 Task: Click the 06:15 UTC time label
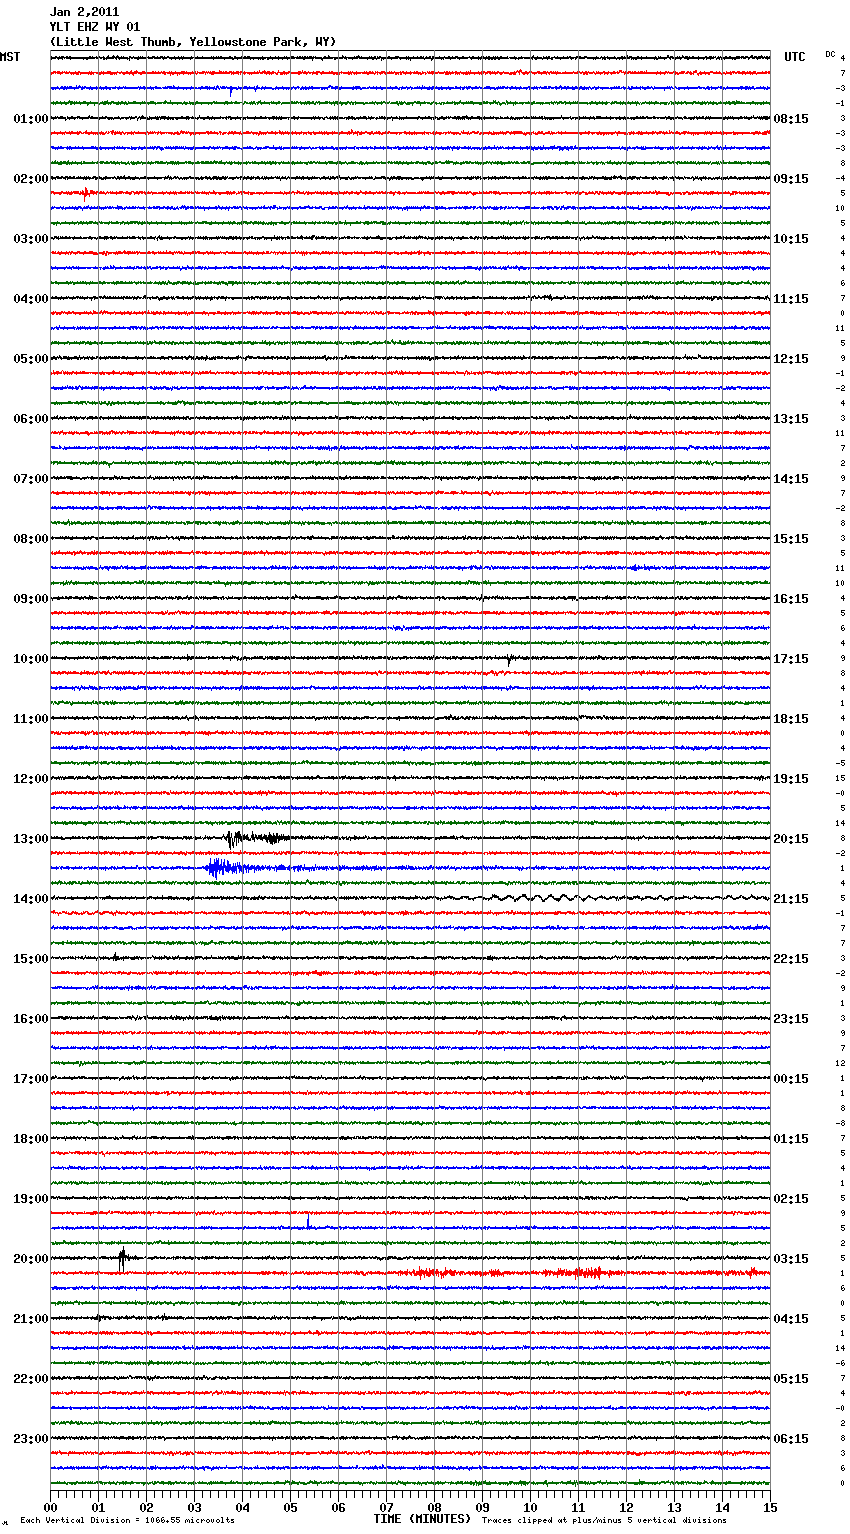click(x=791, y=1439)
